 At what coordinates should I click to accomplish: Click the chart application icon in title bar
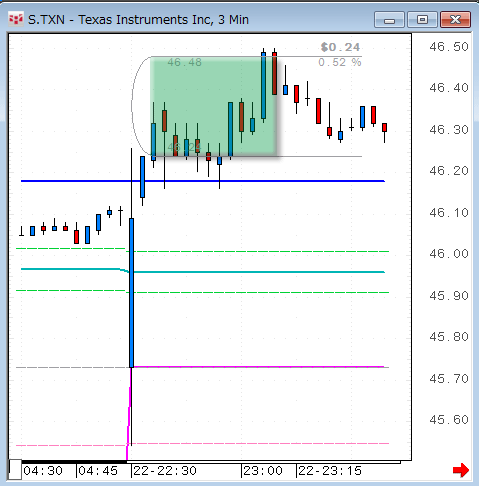coord(16,20)
